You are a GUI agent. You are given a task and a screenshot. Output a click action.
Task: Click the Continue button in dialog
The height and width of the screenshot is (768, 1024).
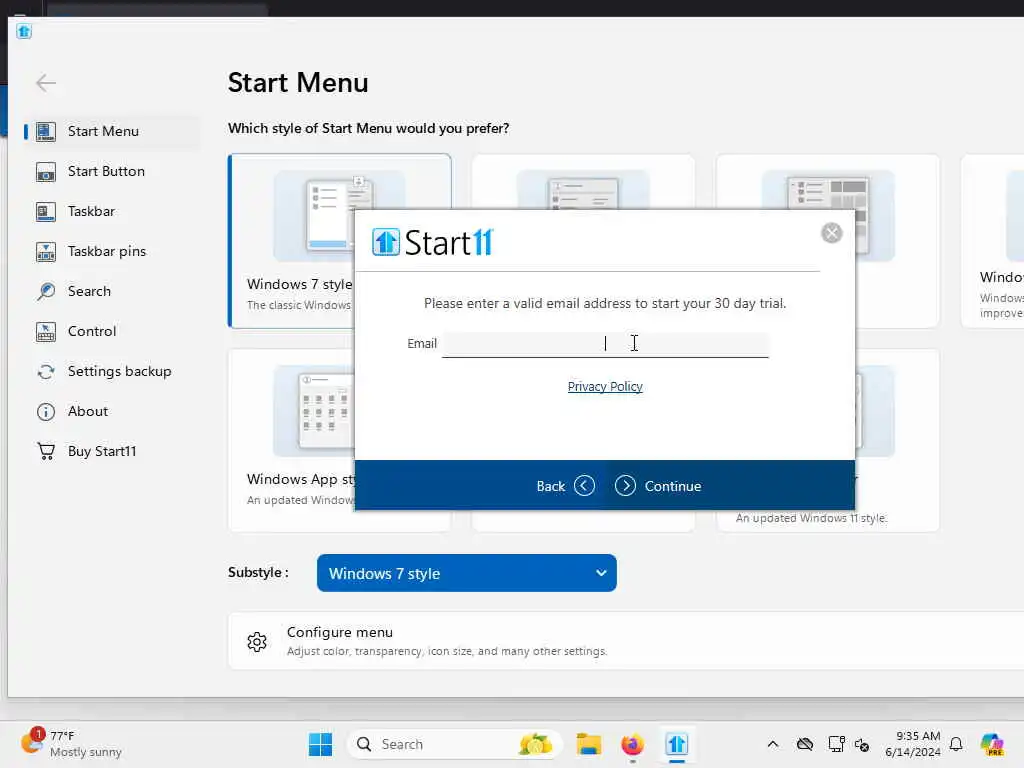pyautogui.click(x=658, y=486)
